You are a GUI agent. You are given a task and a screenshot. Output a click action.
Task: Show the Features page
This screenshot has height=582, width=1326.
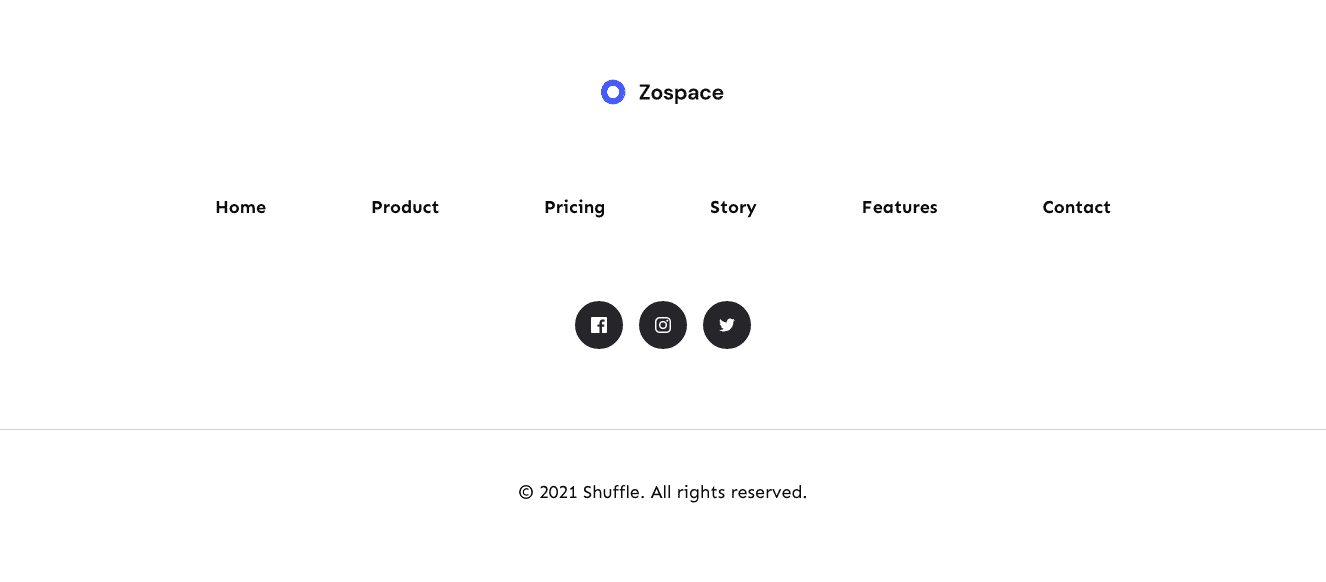[x=900, y=207]
